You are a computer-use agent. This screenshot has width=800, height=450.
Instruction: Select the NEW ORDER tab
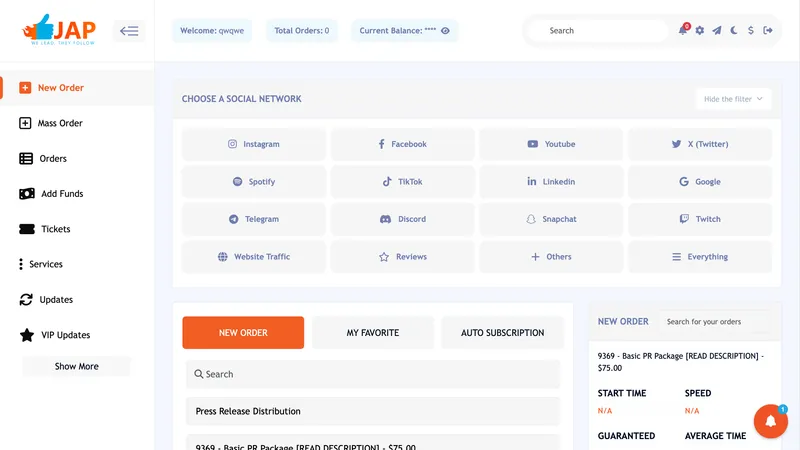[243, 333]
